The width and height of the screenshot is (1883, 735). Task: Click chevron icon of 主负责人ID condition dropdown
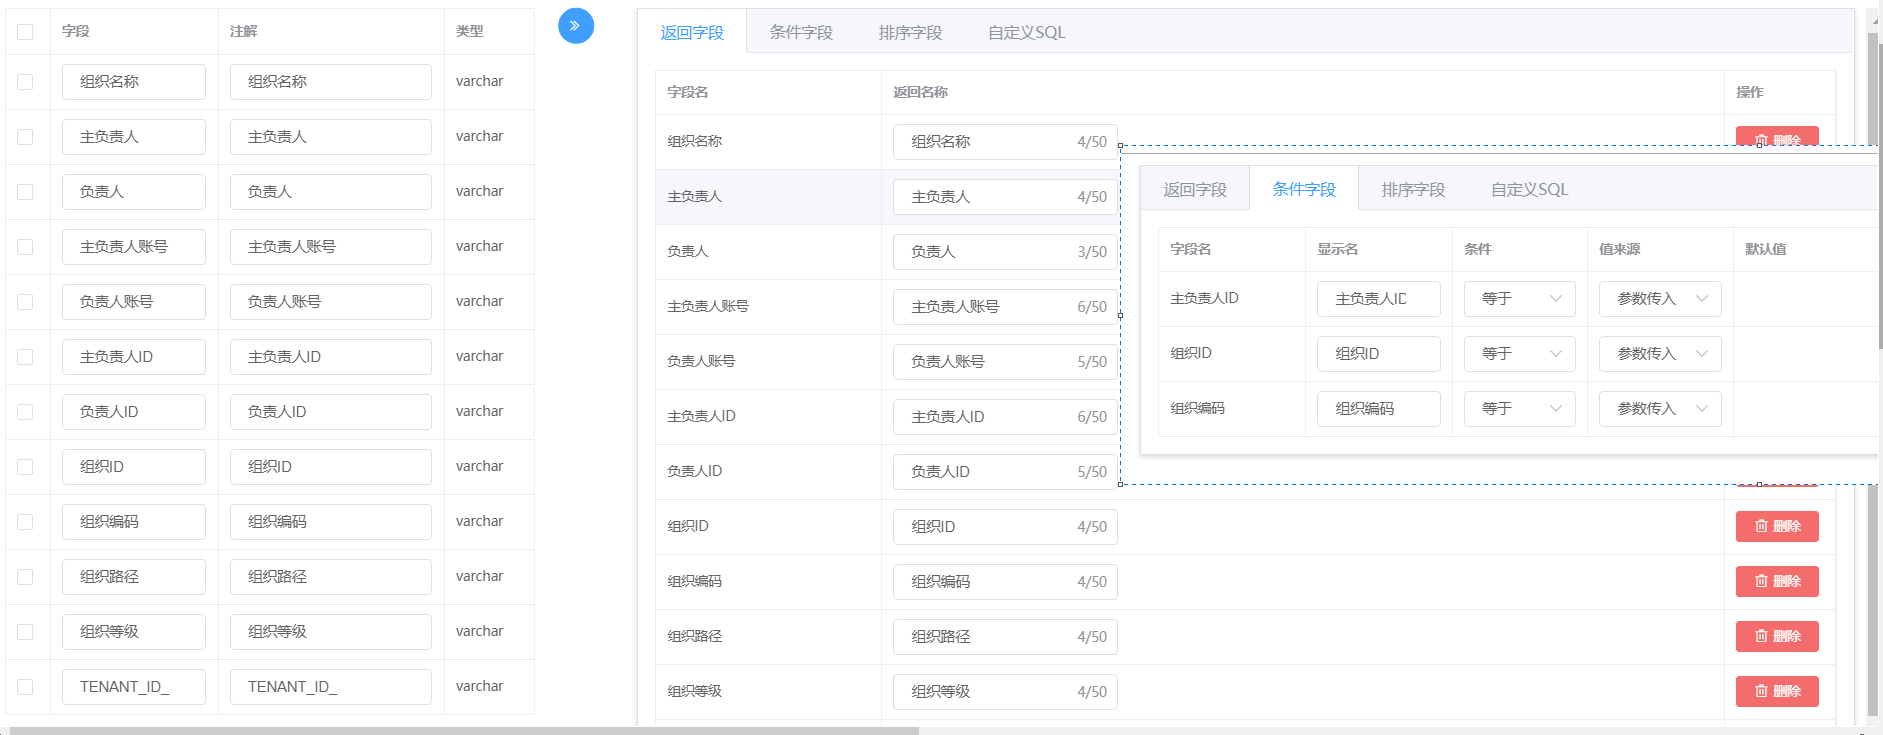pyautogui.click(x=1555, y=299)
